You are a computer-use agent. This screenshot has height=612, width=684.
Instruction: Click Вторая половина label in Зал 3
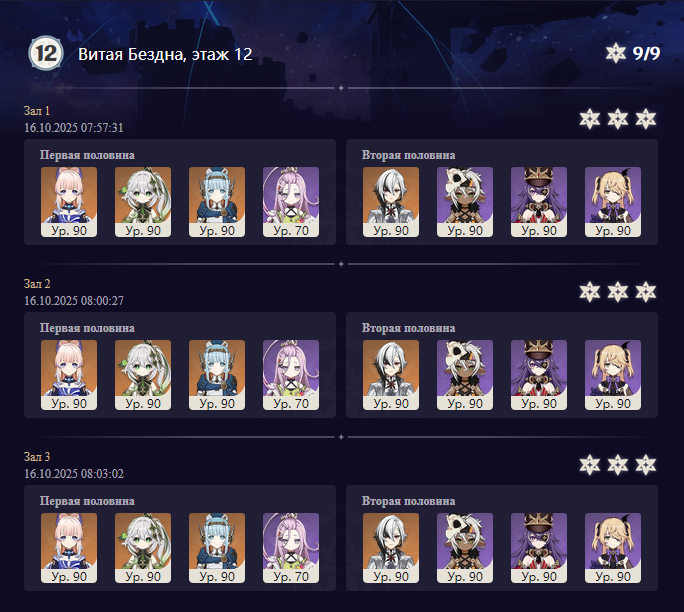(x=408, y=501)
